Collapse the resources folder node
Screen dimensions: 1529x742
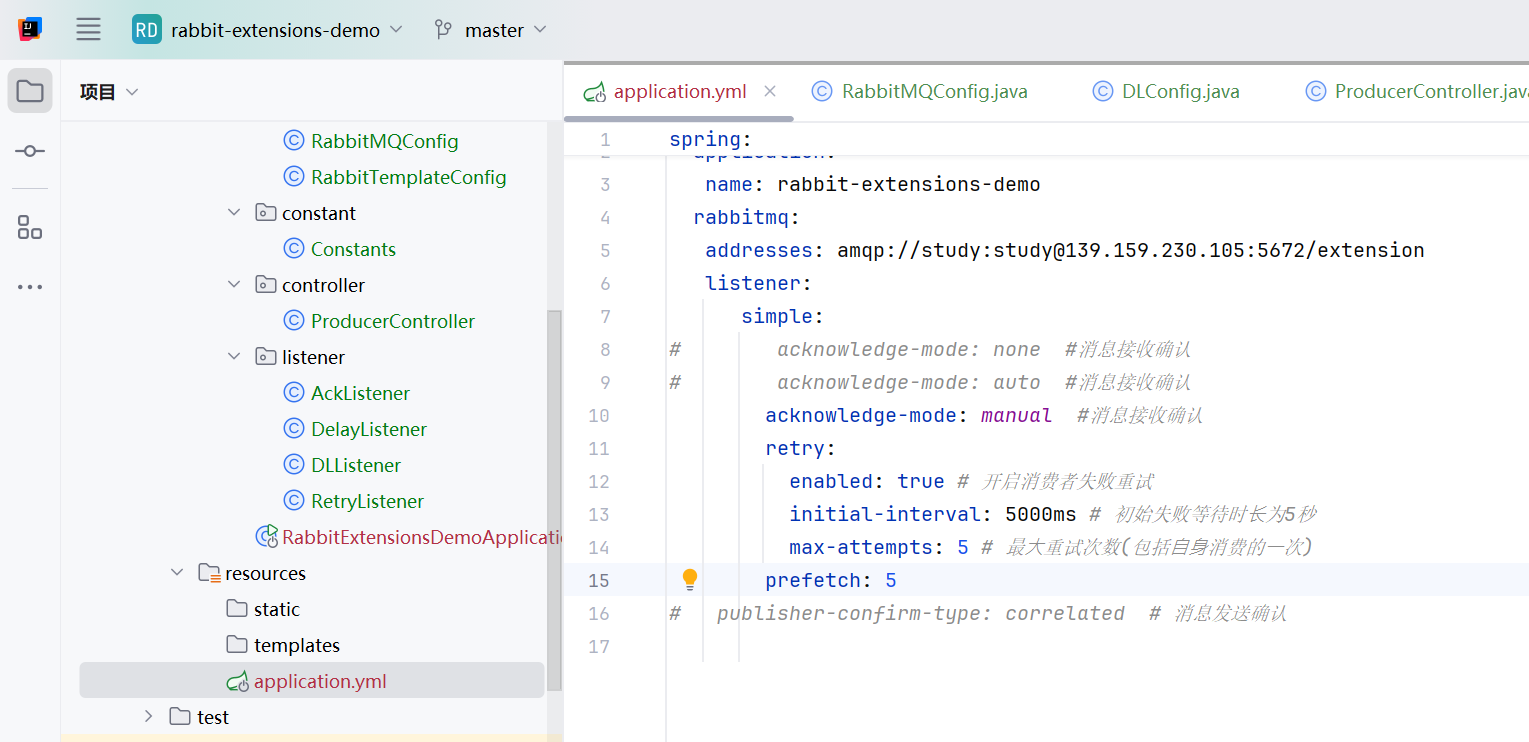pos(177,573)
